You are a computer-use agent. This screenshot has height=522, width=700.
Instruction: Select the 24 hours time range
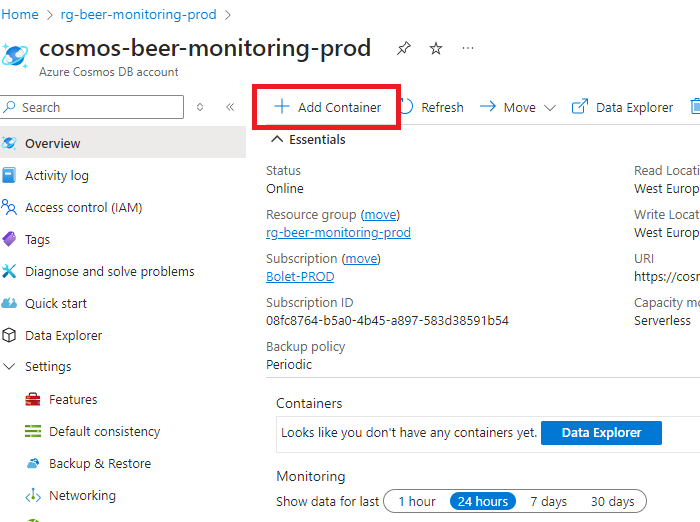click(483, 501)
